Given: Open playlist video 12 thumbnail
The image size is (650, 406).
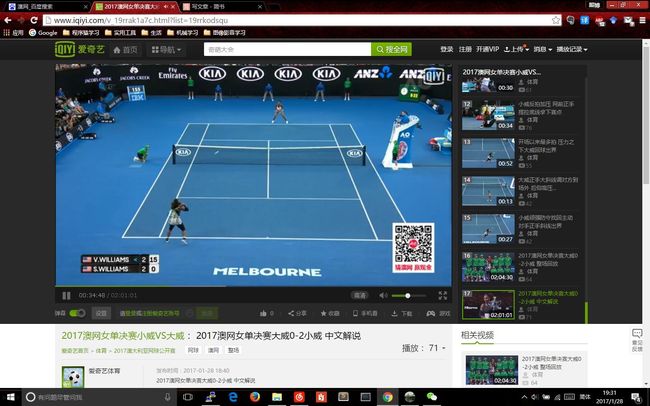Looking at the screenshot, I should (488, 115).
